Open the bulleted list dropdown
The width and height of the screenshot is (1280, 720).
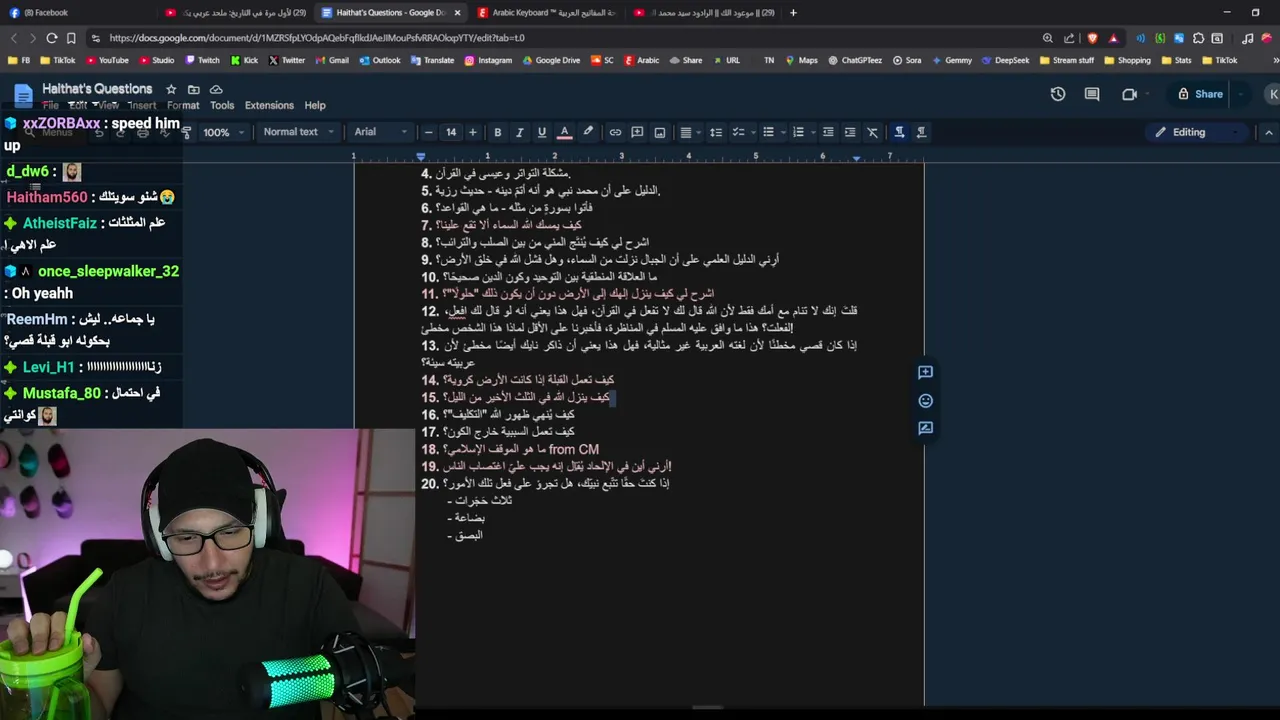(772, 132)
